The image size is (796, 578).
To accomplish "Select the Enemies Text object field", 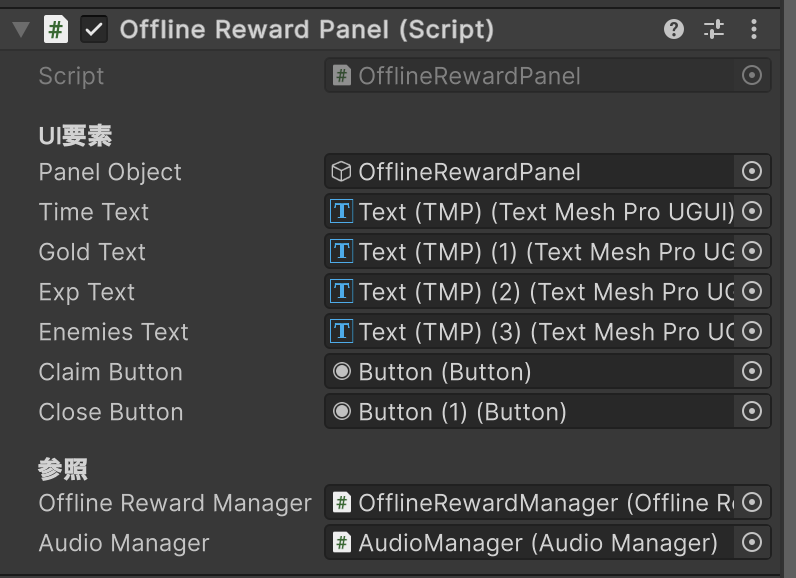I will click(x=530, y=332).
